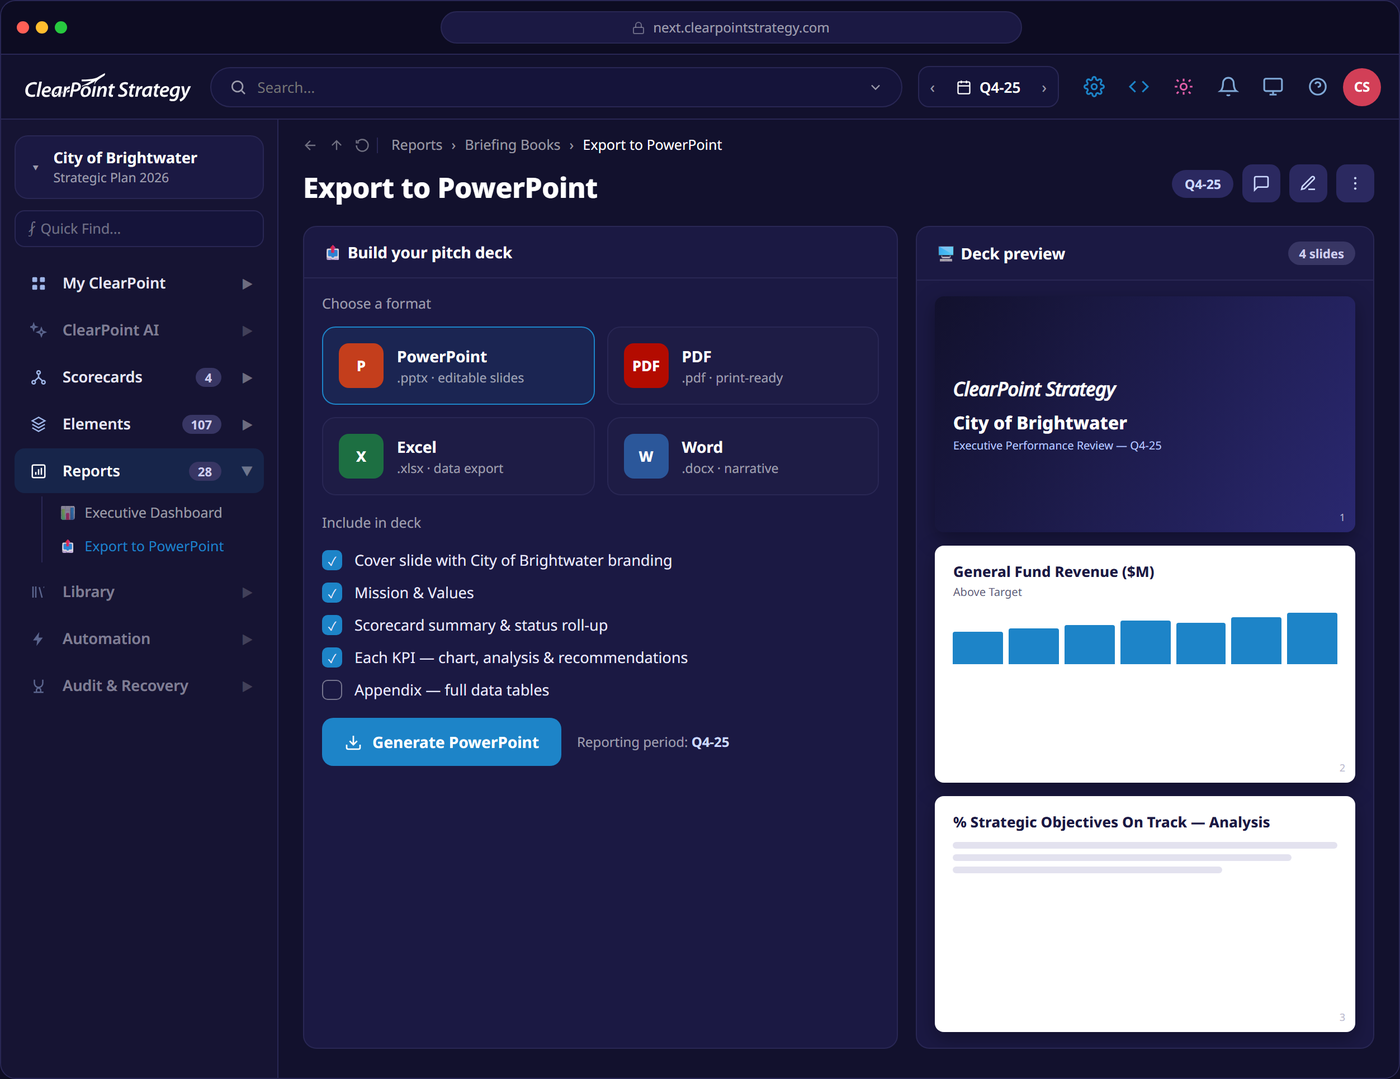The image size is (1400, 1079).
Task: Expand ClearPoint AI arrow
Action: pyautogui.click(x=247, y=331)
